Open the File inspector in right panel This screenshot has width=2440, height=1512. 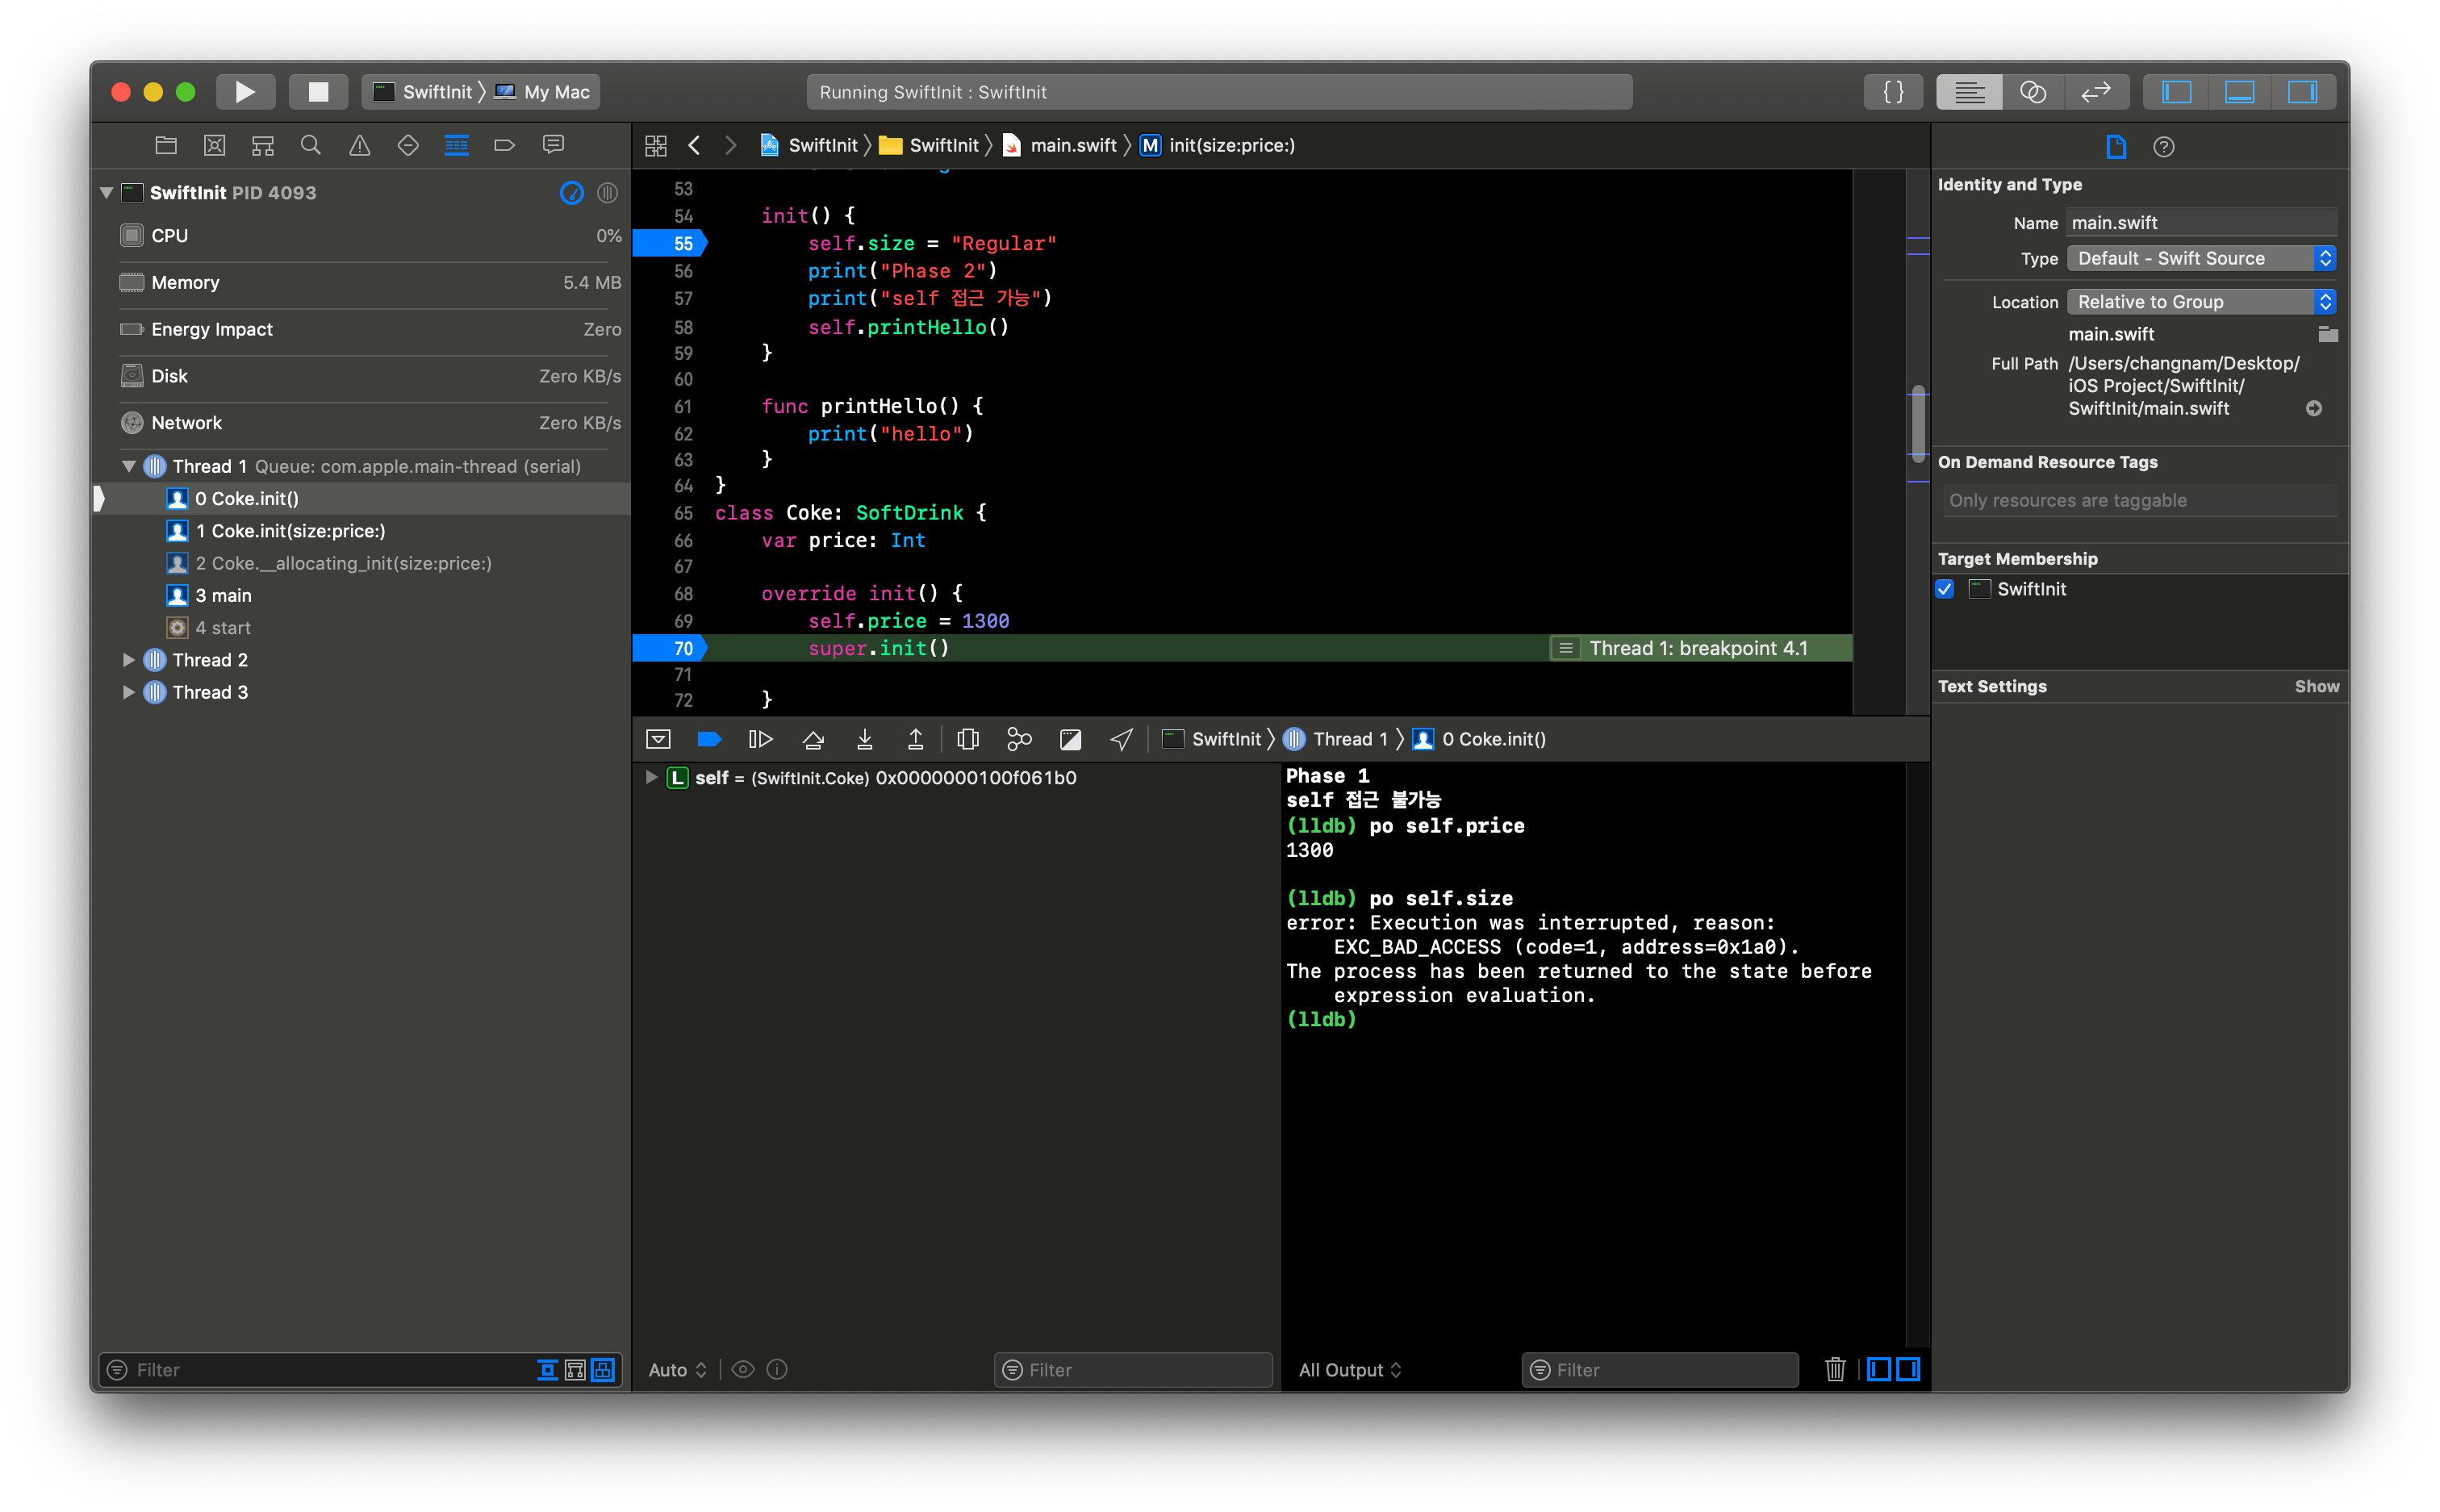click(2115, 146)
